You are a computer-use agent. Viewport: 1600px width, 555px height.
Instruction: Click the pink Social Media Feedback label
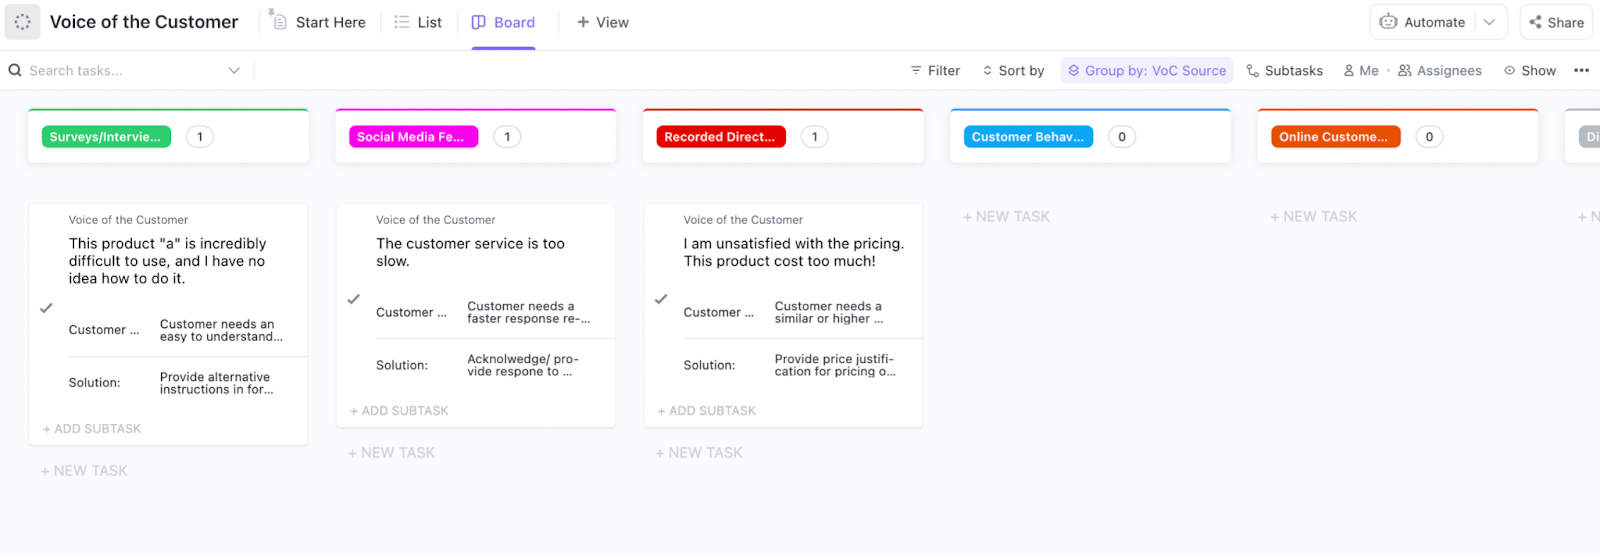click(413, 137)
